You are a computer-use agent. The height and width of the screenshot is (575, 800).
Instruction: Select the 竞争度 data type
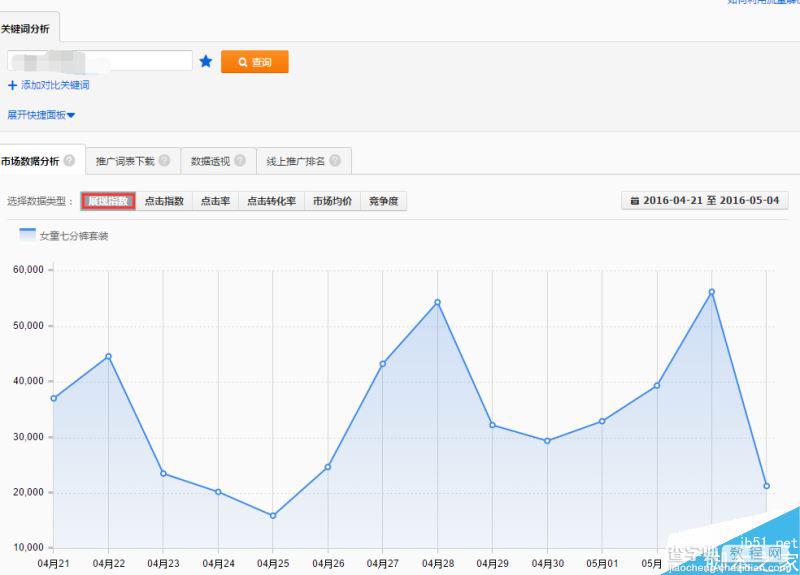point(384,201)
